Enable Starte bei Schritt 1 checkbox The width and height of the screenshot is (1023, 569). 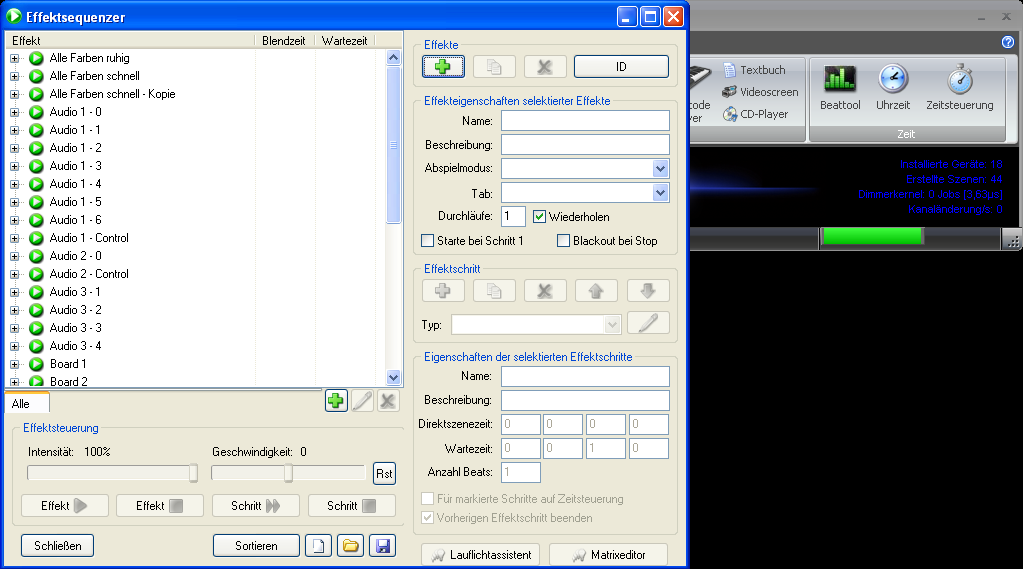(x=428, y=241)
